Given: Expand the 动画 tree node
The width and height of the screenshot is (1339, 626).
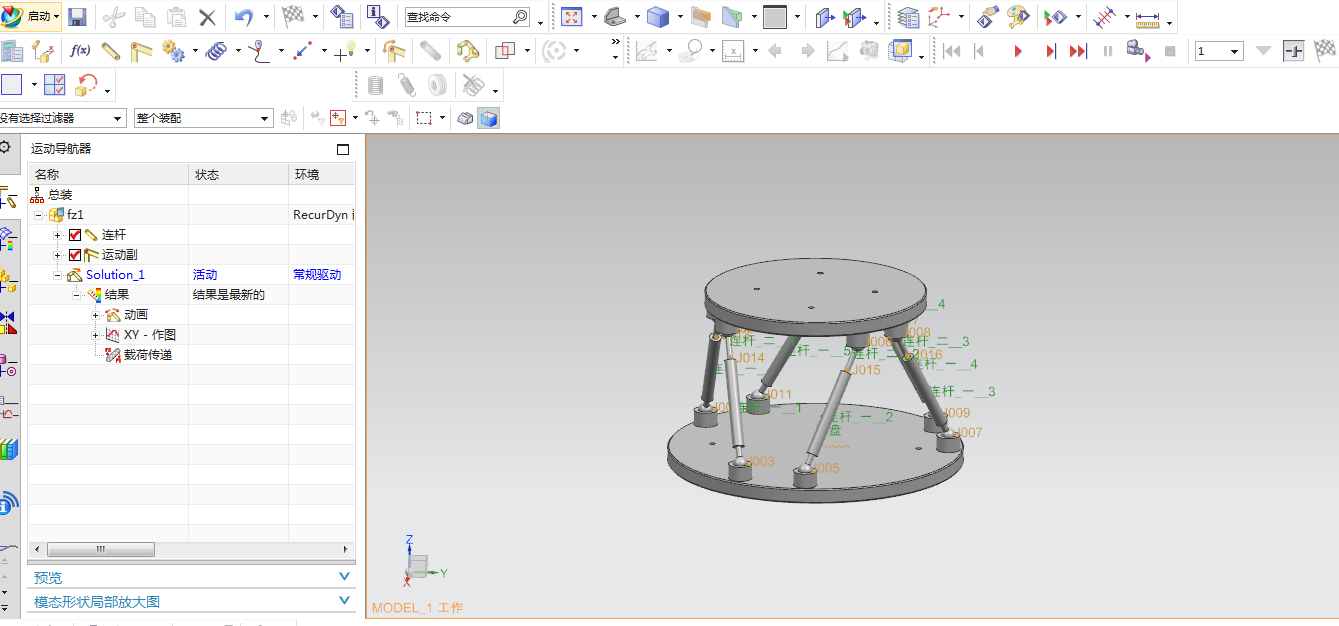Looking at the screenshot, I should pyautogui.click(x=96, y=315).
